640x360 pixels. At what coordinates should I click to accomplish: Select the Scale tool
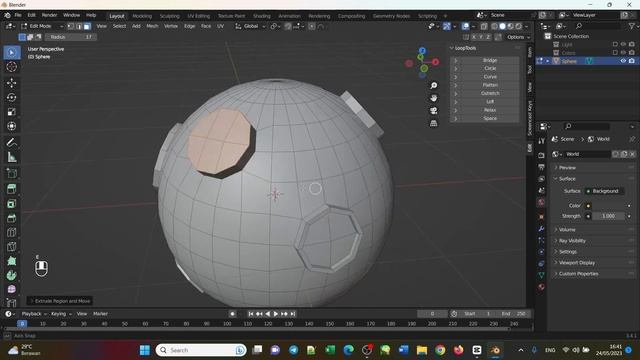(x=12, y=112)
